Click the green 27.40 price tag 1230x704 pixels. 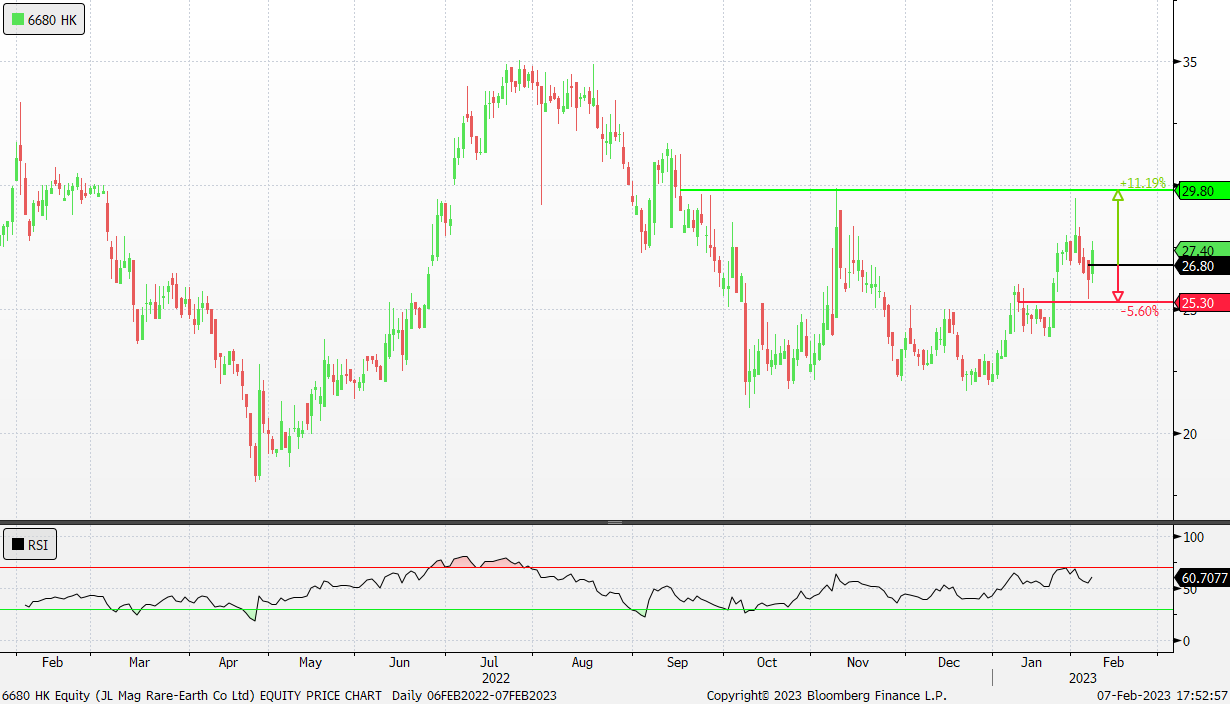[1203, 250]
